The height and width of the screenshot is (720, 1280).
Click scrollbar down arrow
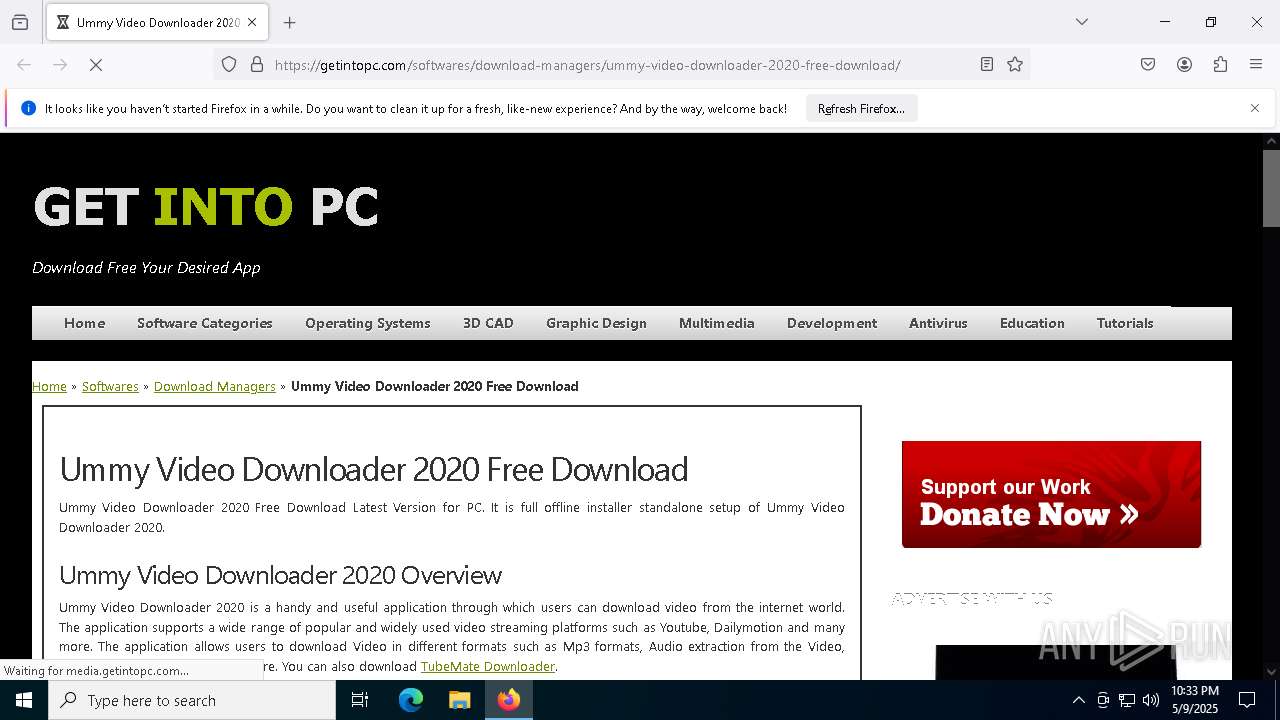1271,672
